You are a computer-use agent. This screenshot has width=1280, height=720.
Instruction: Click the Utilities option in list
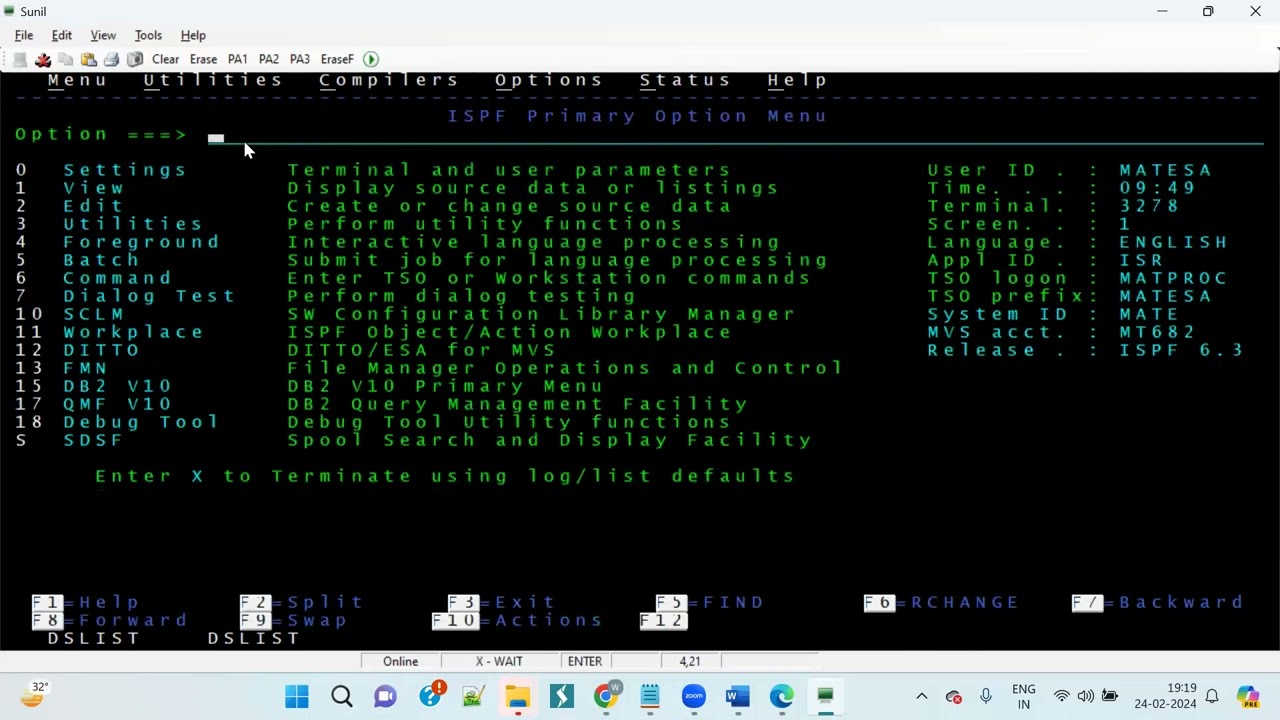(133, 224)
